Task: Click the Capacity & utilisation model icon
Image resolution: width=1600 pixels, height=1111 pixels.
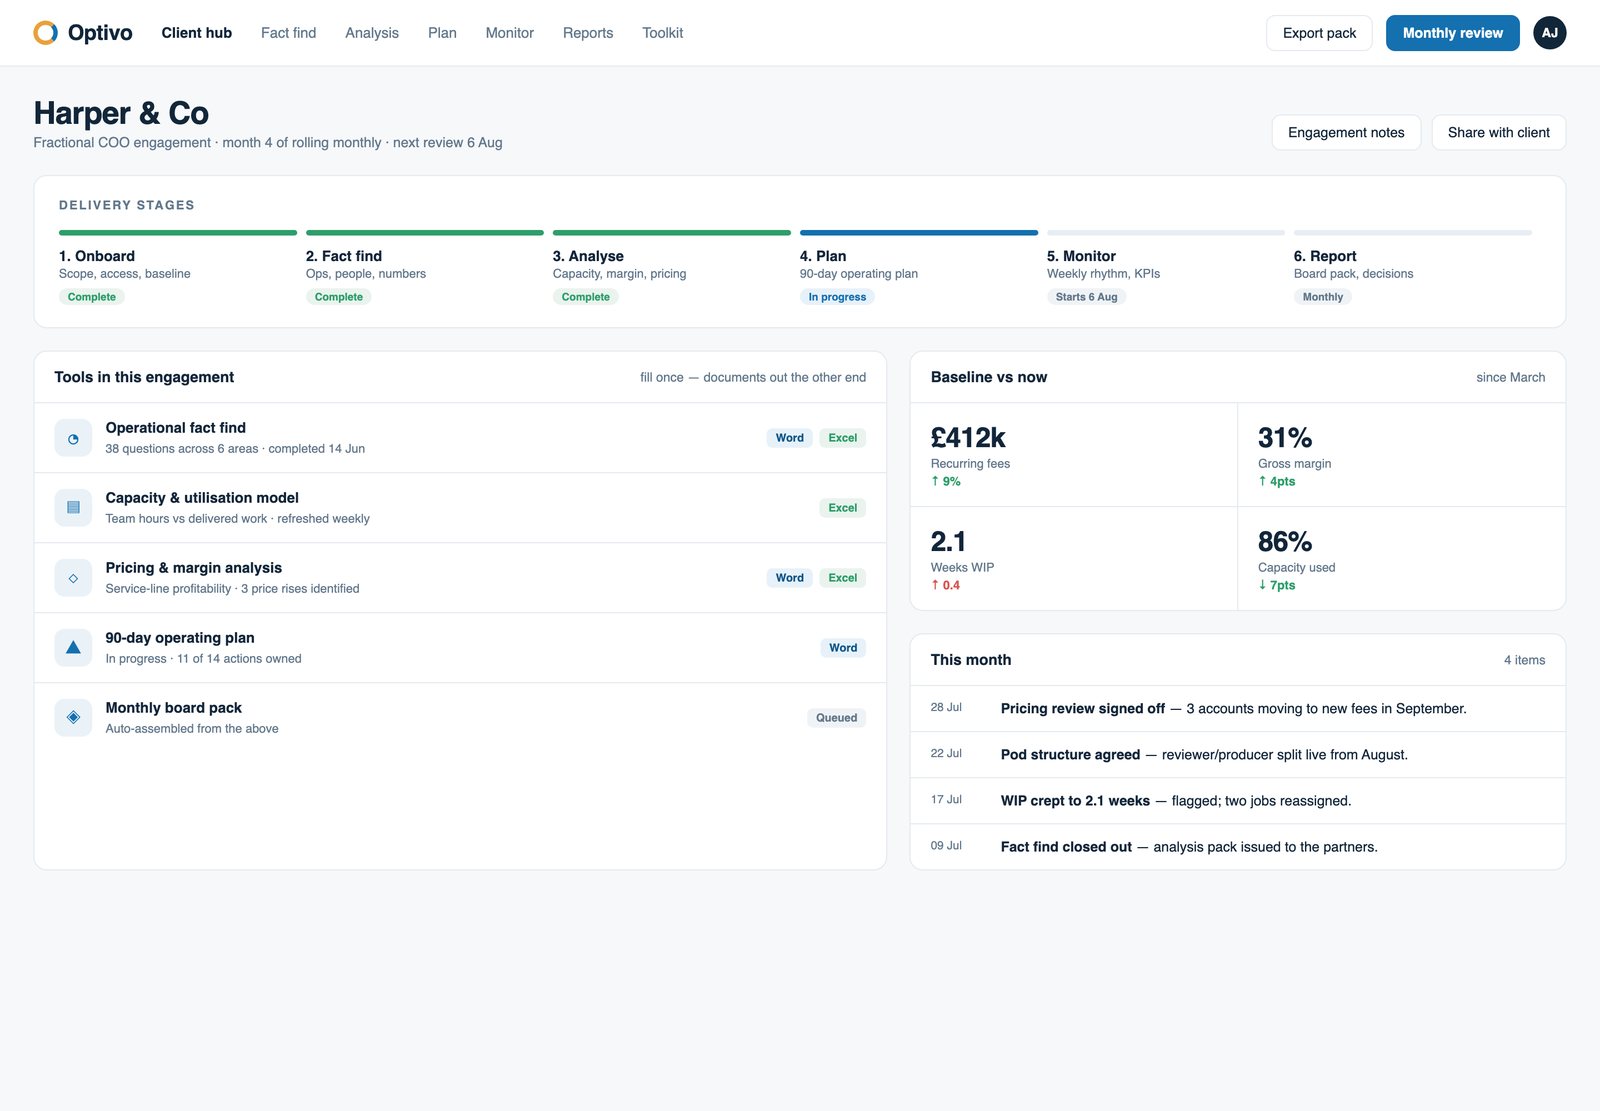Action: (x=73, y=508)
